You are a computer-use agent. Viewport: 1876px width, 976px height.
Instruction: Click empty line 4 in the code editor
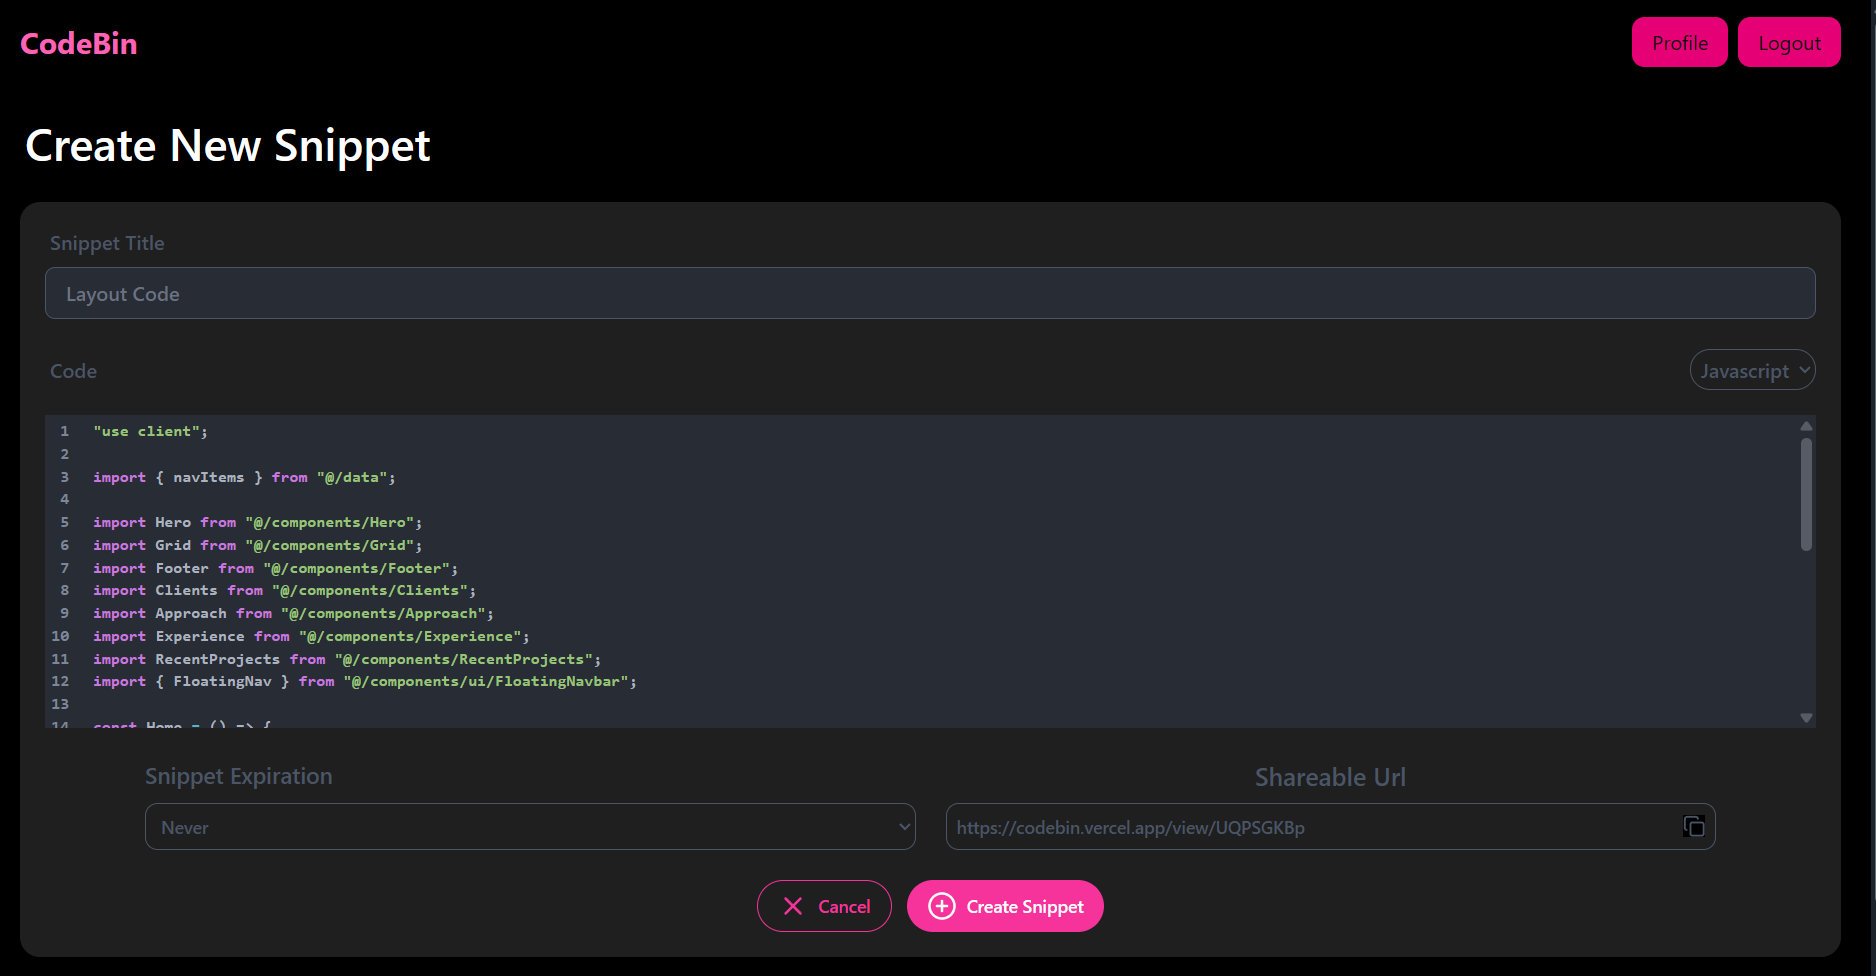coord(400,499)
